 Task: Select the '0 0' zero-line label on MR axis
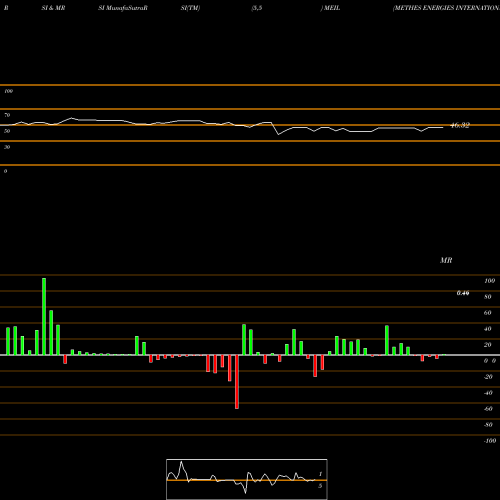pyautogui.click(x=490, y=361)
